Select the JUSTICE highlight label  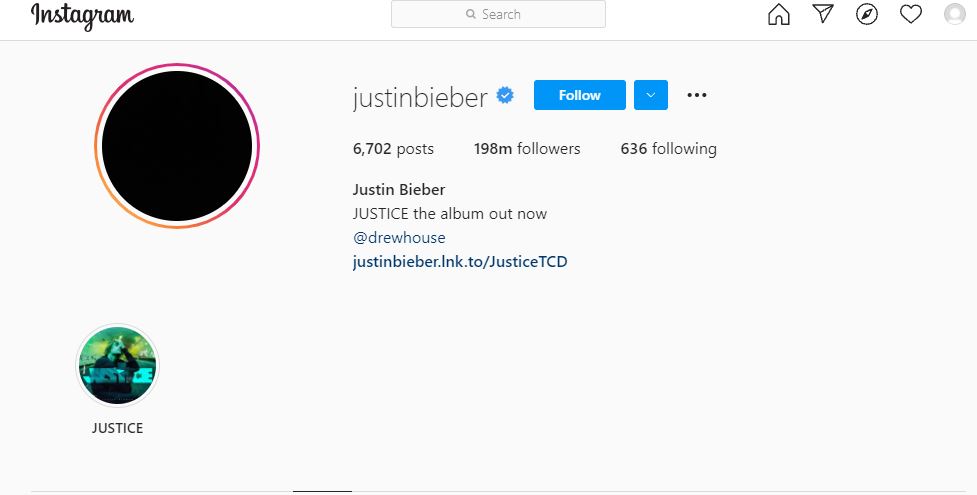118,428
